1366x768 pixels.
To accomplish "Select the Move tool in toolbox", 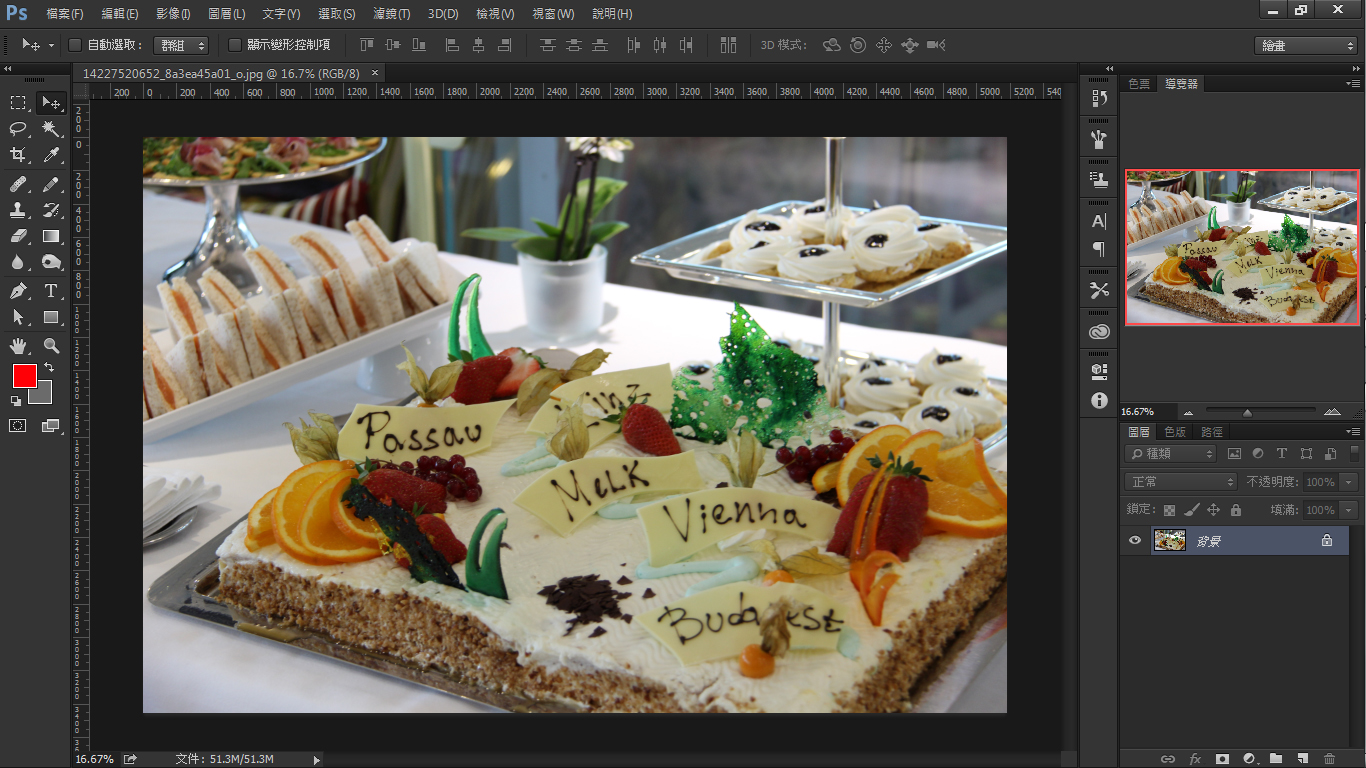I will point(51,102).
